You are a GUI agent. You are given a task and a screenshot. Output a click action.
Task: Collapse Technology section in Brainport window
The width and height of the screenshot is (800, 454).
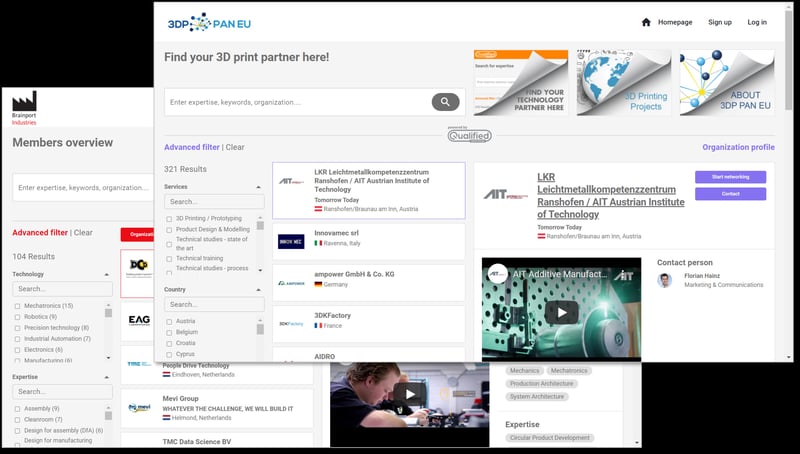[x=107, y=274]
